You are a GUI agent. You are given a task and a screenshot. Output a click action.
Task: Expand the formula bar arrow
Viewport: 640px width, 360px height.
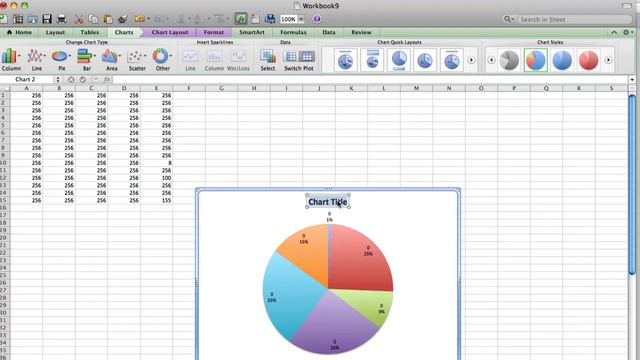tap(632, 79)
